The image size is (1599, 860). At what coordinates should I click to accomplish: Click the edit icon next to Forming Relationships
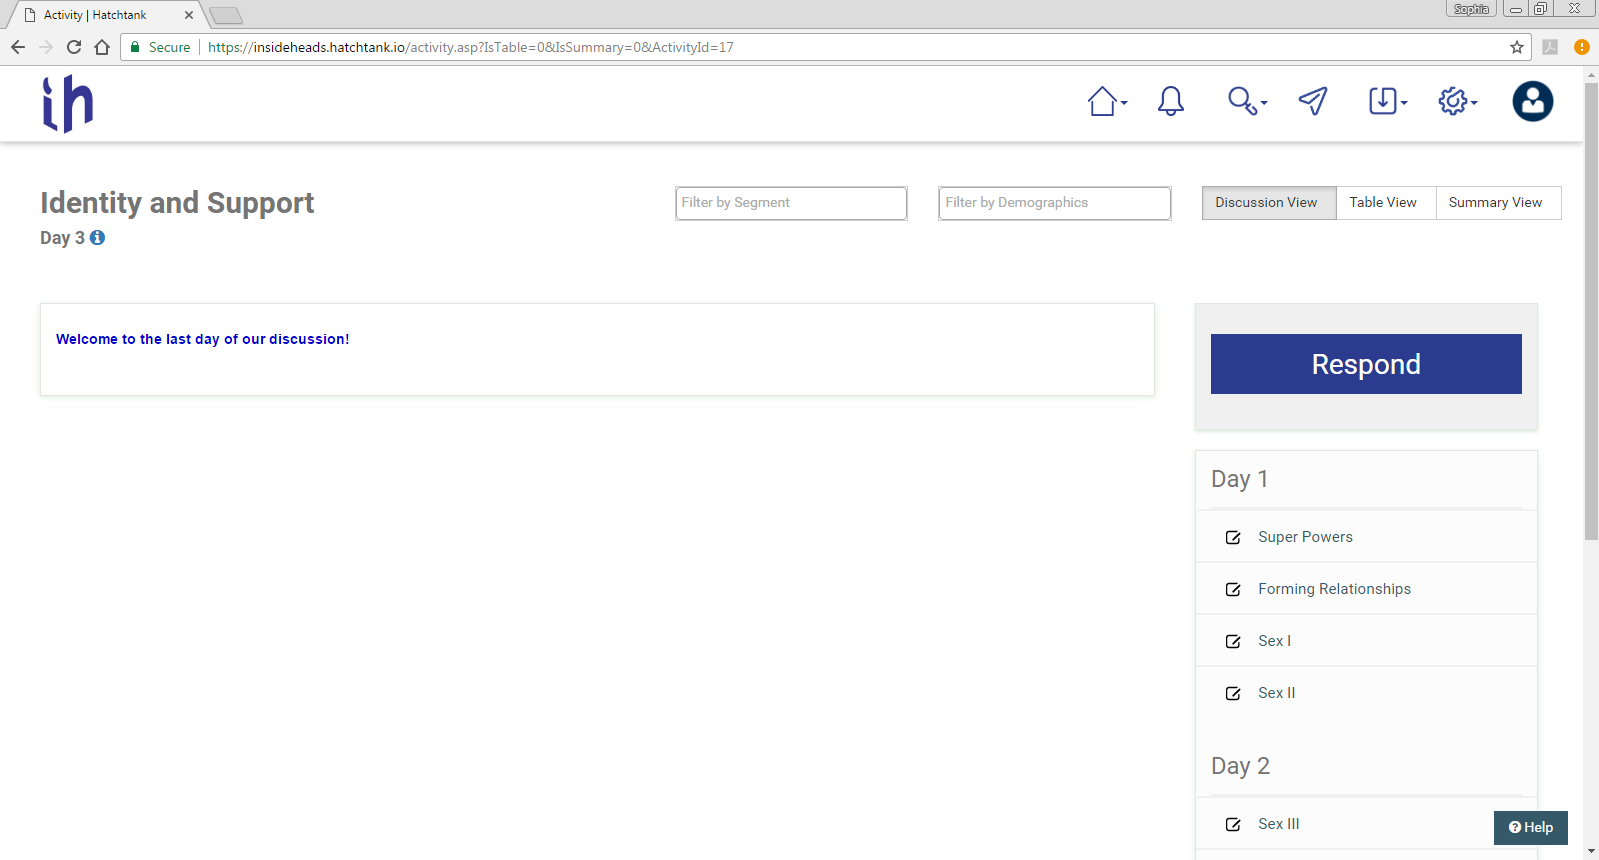click(1233, 590)
